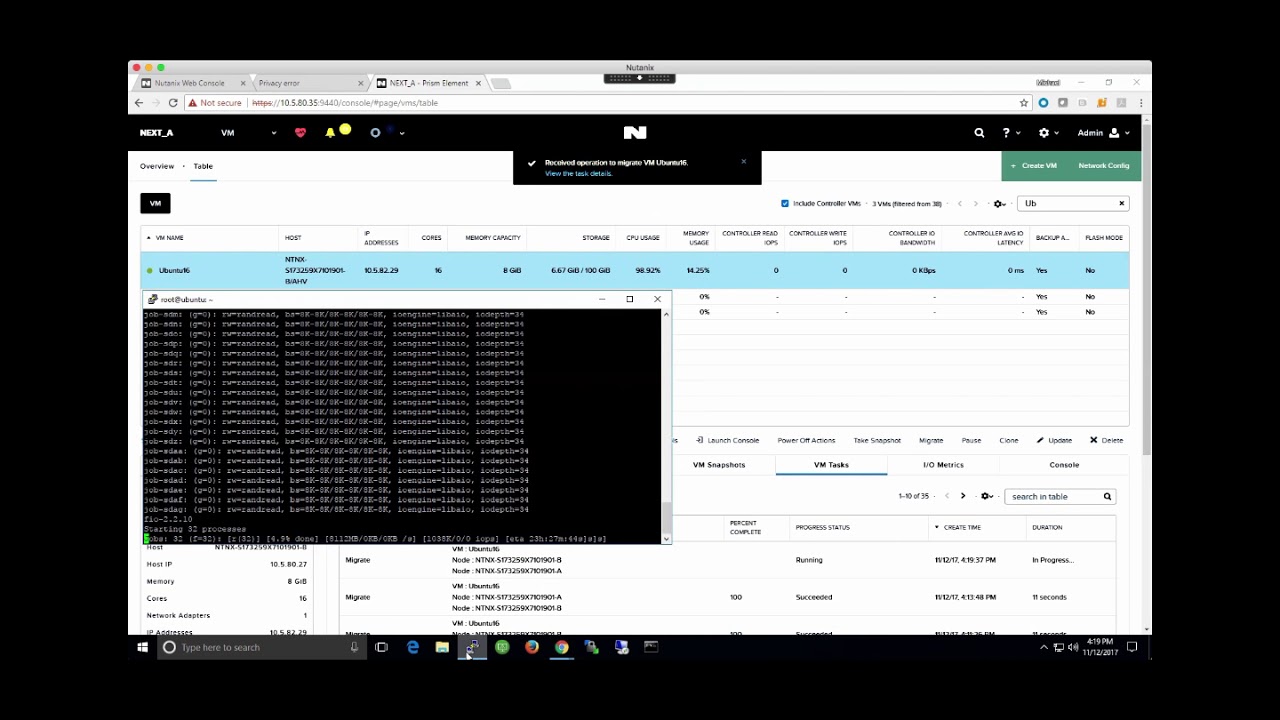Screen dimensions: 1280x720
Task: Click the Nutanix N logo in header
Action: tap(634, 132)
